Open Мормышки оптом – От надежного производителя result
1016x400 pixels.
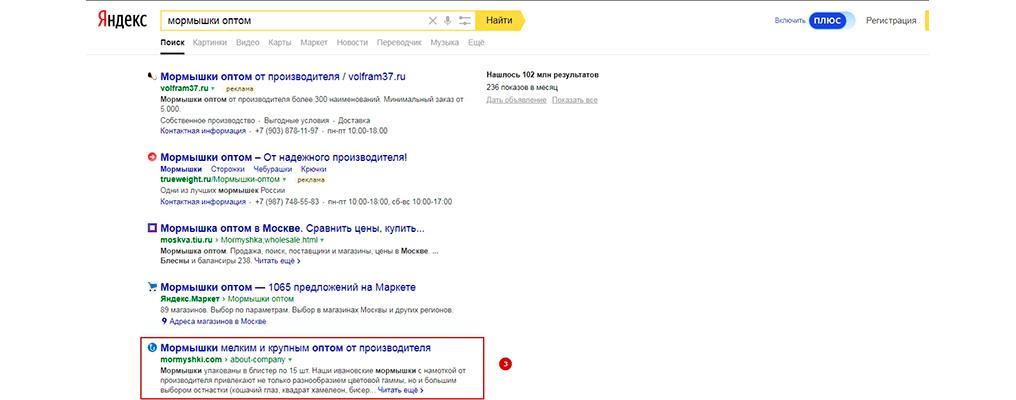pyautogui.click(x=284, y=157)
